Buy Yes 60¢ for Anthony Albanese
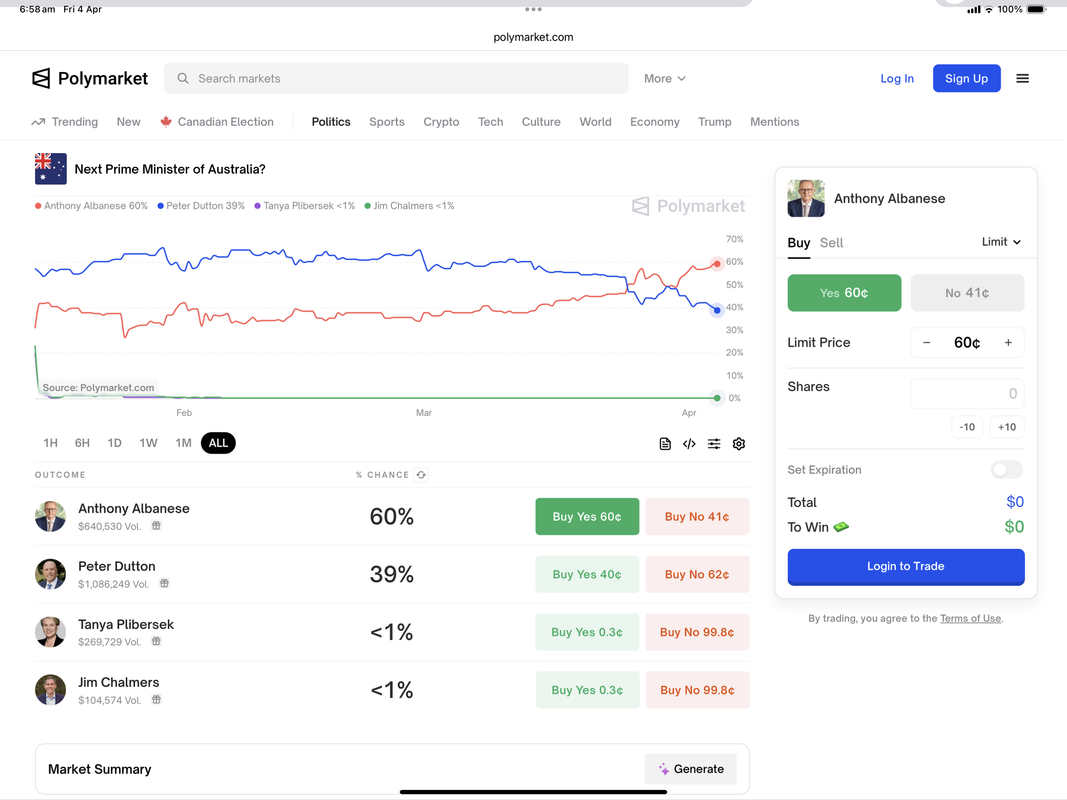The image size is (1067, 800). click(587, 516)
